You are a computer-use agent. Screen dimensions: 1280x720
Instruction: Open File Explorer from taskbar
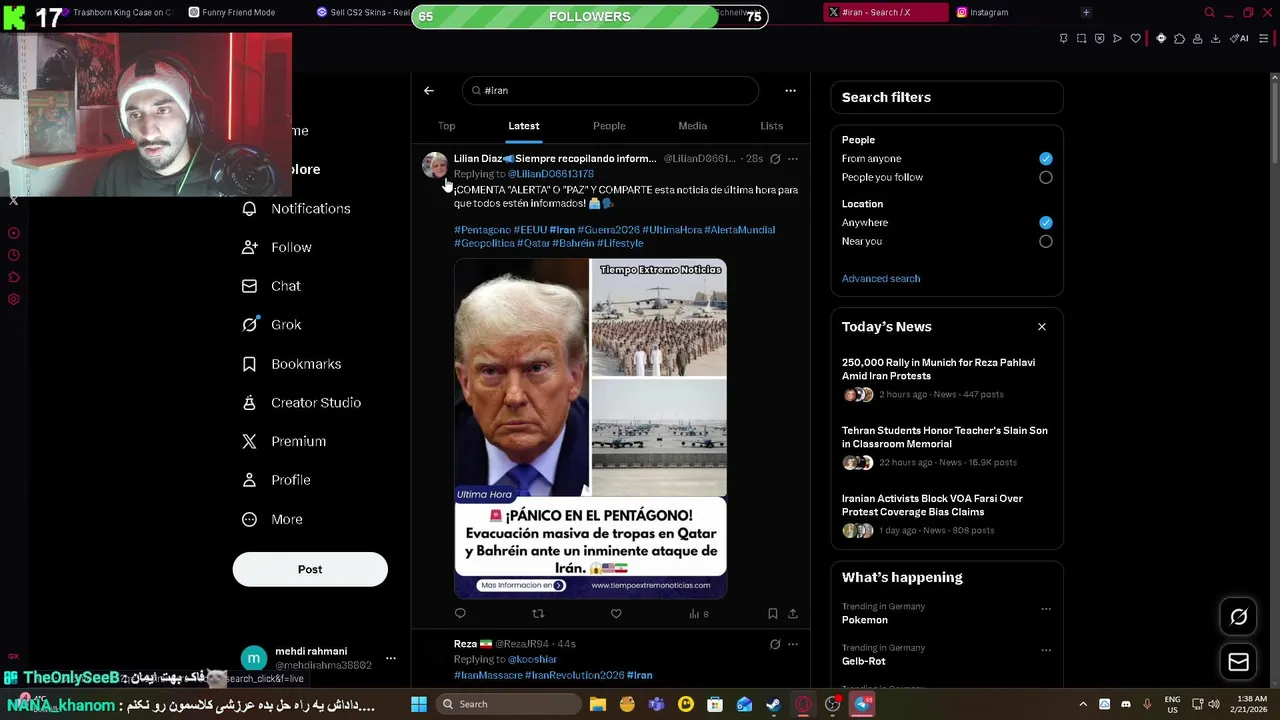click(x=598, y=704)
